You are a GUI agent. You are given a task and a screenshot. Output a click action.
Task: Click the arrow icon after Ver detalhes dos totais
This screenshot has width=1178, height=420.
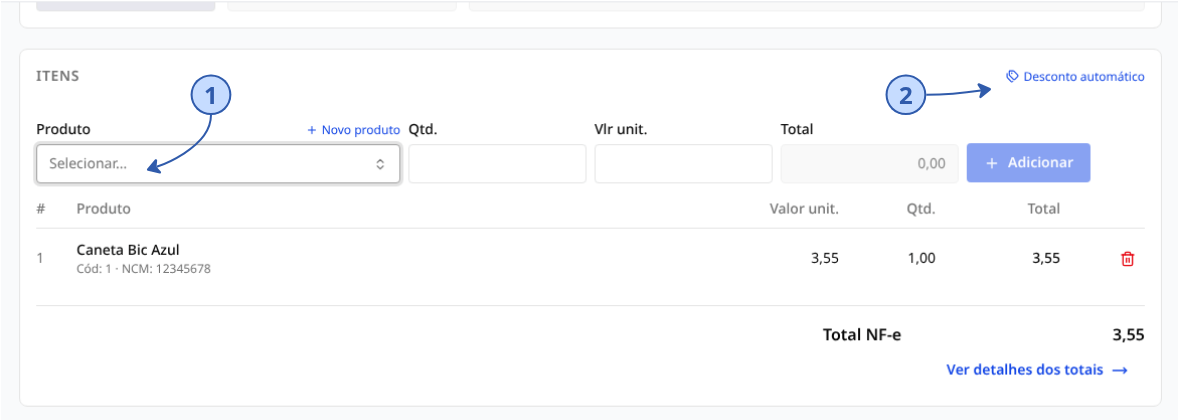tap(1120, 370)
